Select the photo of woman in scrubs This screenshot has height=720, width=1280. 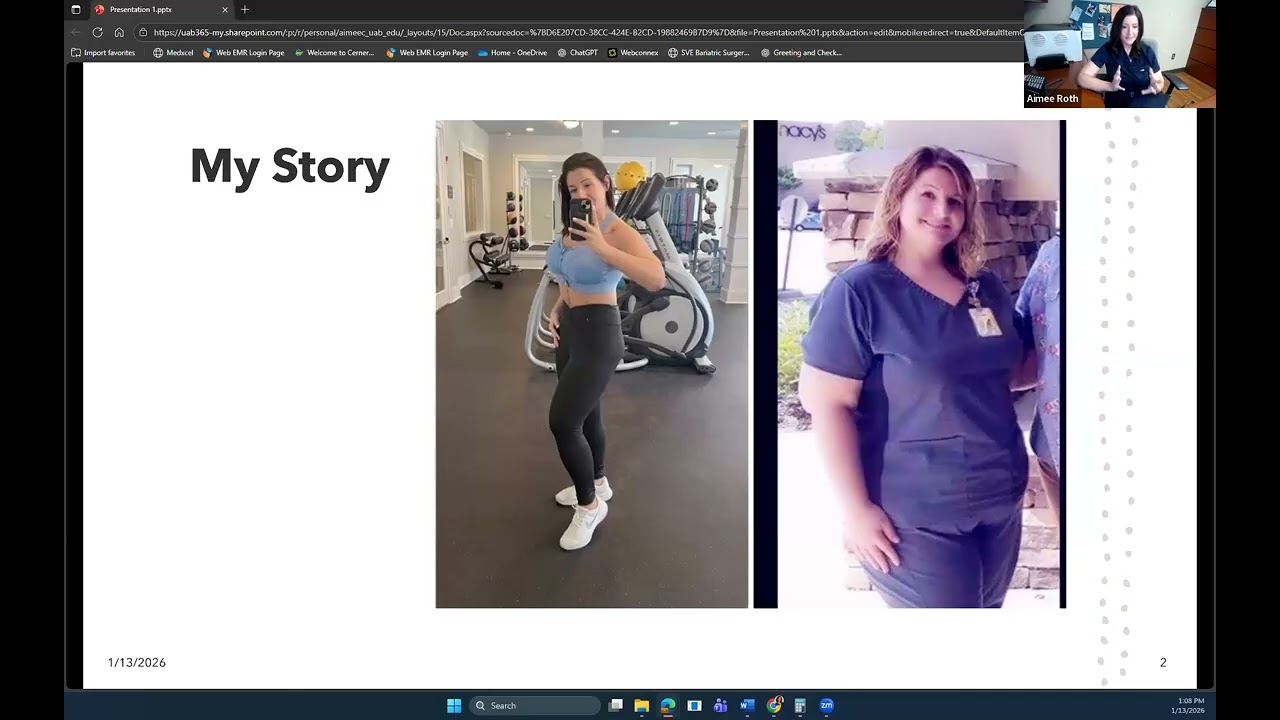point(910,364)
